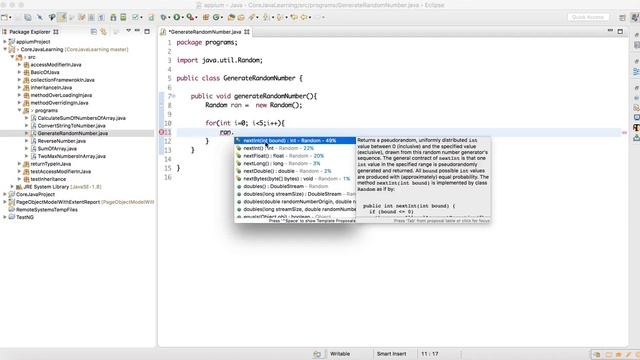
Task: Click the green Run button in toolbar
Action: pos(176,17)
